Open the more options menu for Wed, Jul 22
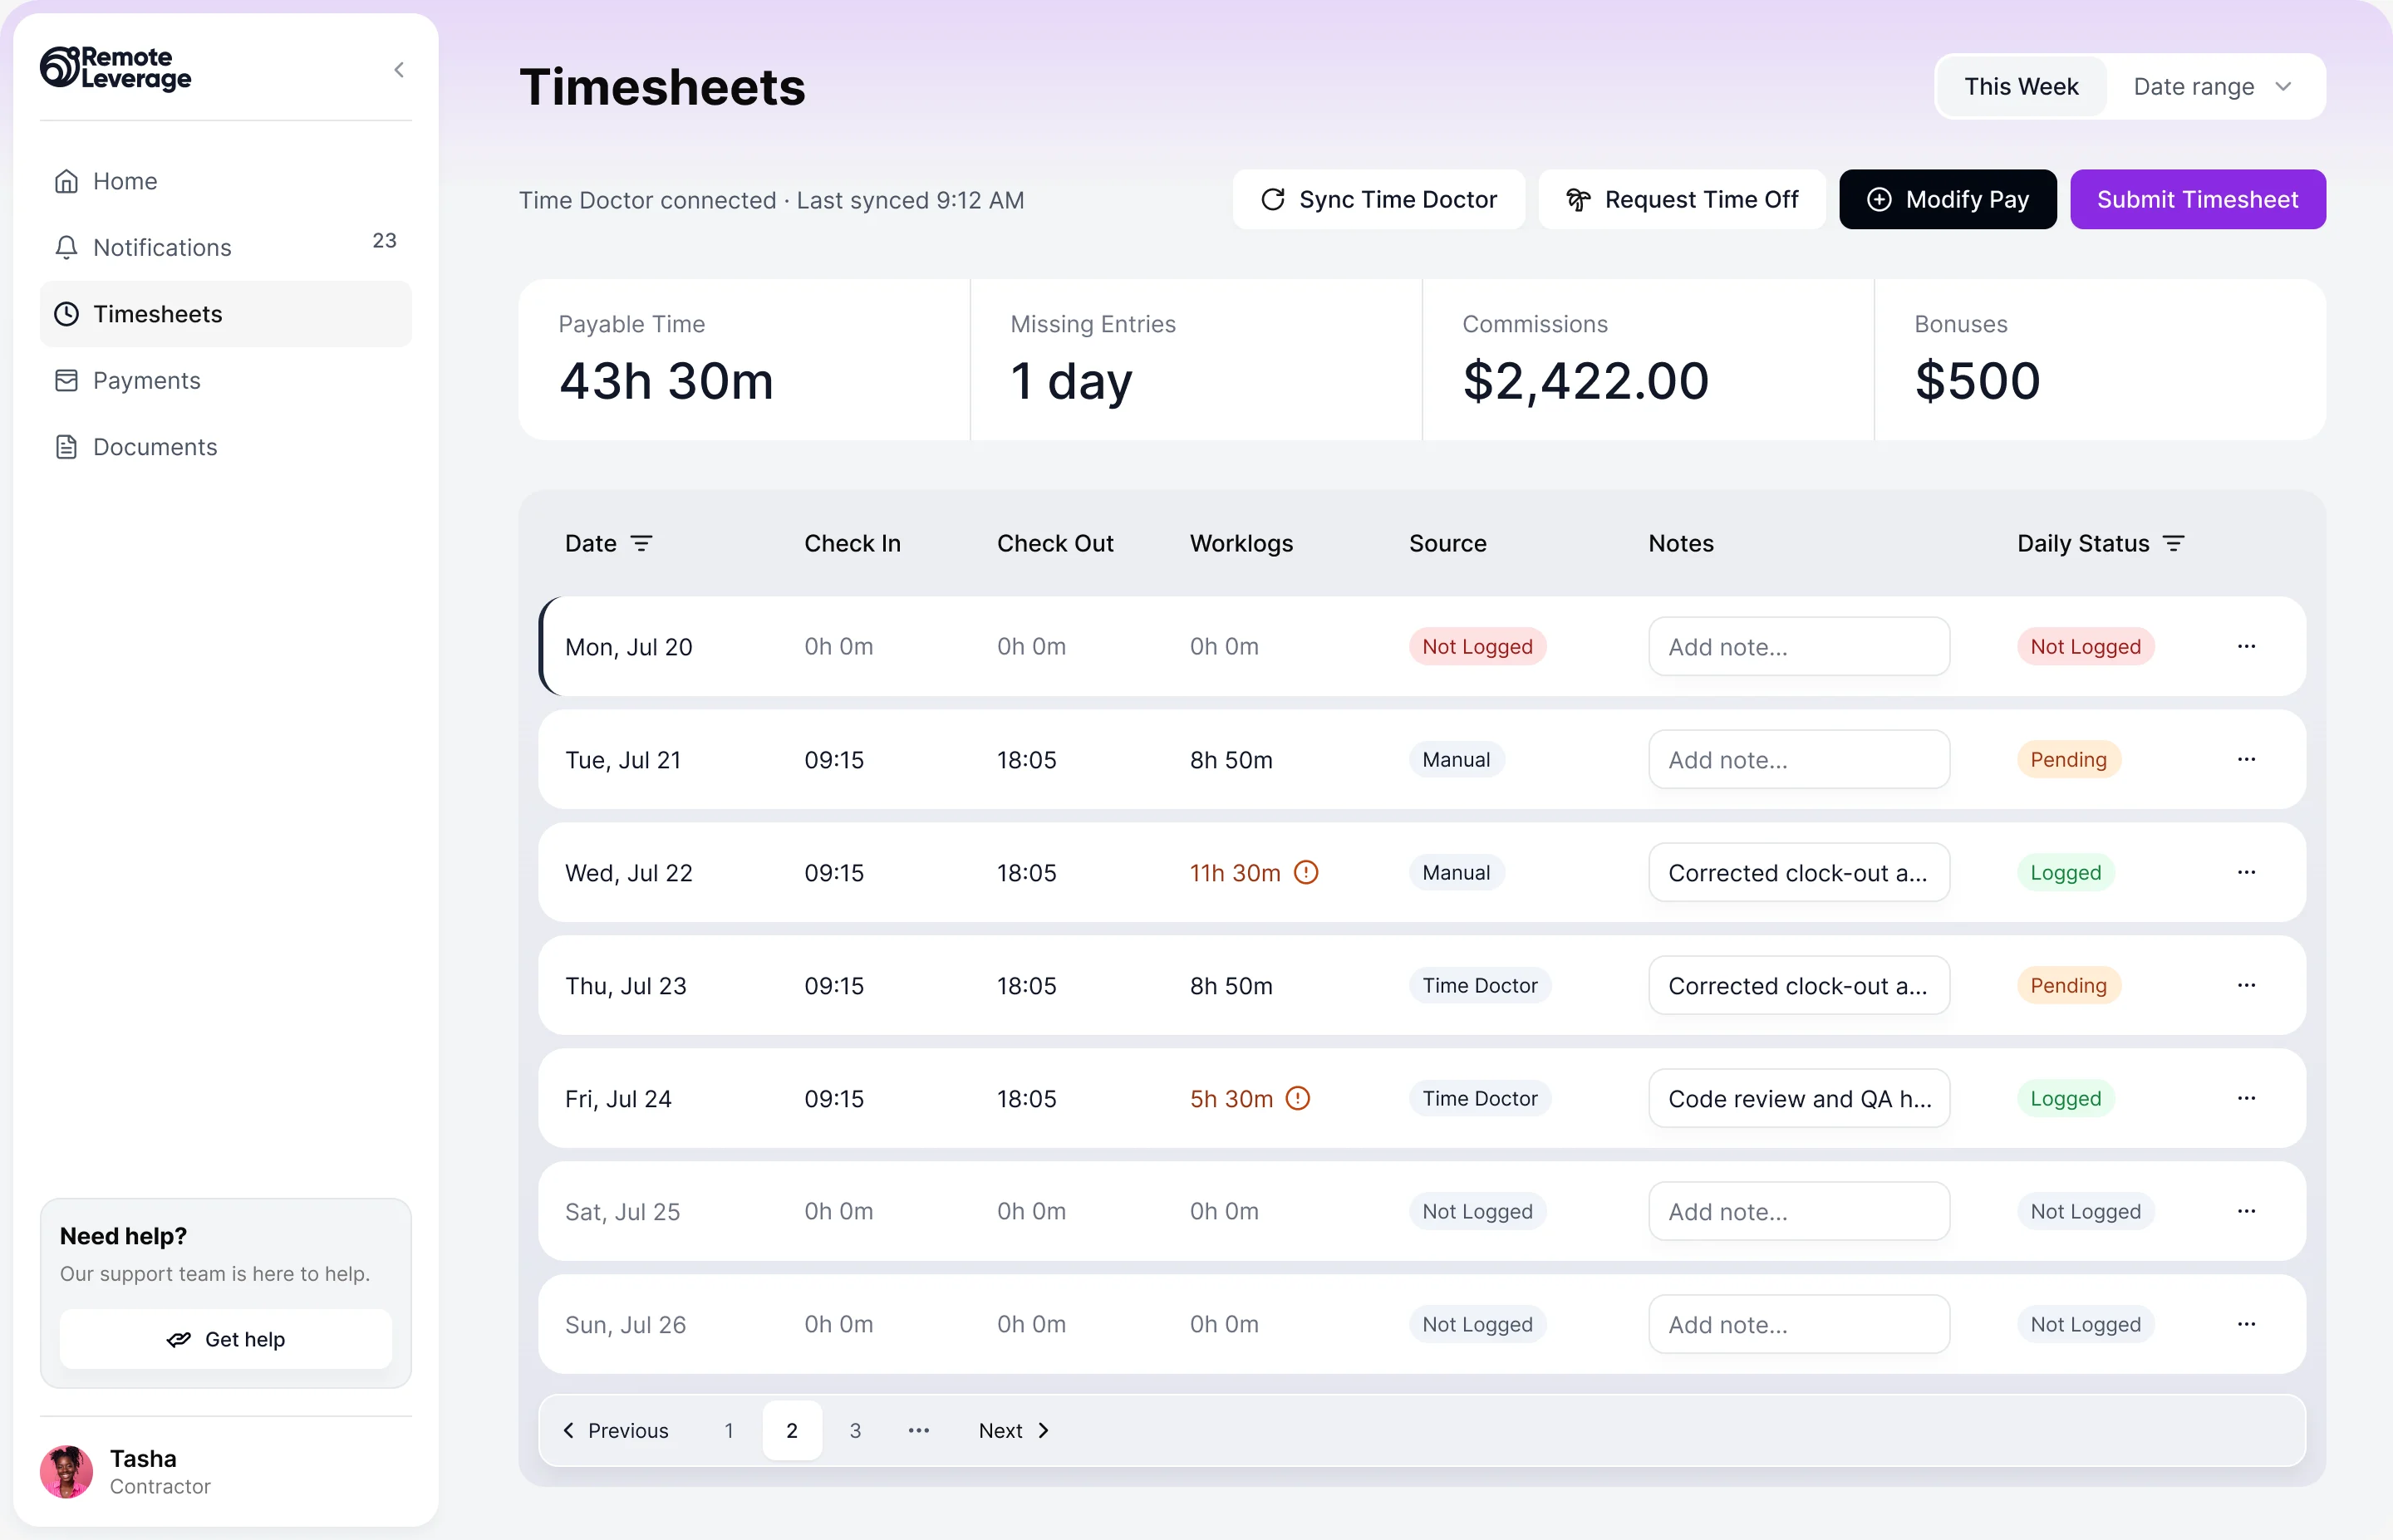 click(x=2246, y=872)
